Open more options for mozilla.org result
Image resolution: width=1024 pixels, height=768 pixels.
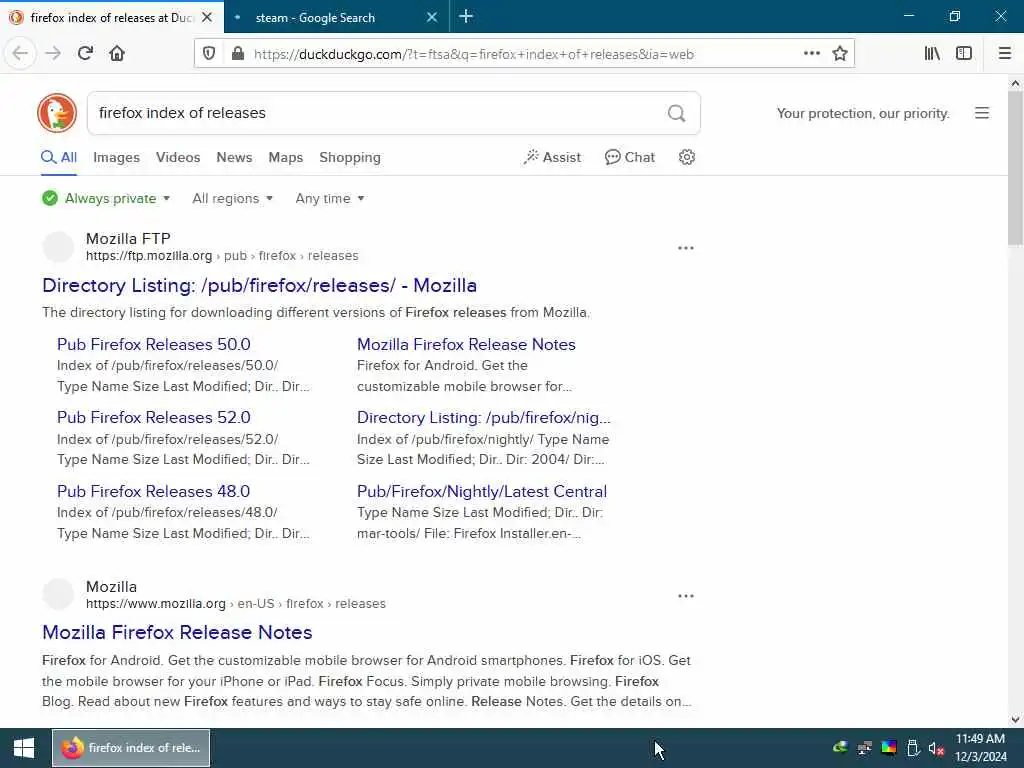[686, 596]
